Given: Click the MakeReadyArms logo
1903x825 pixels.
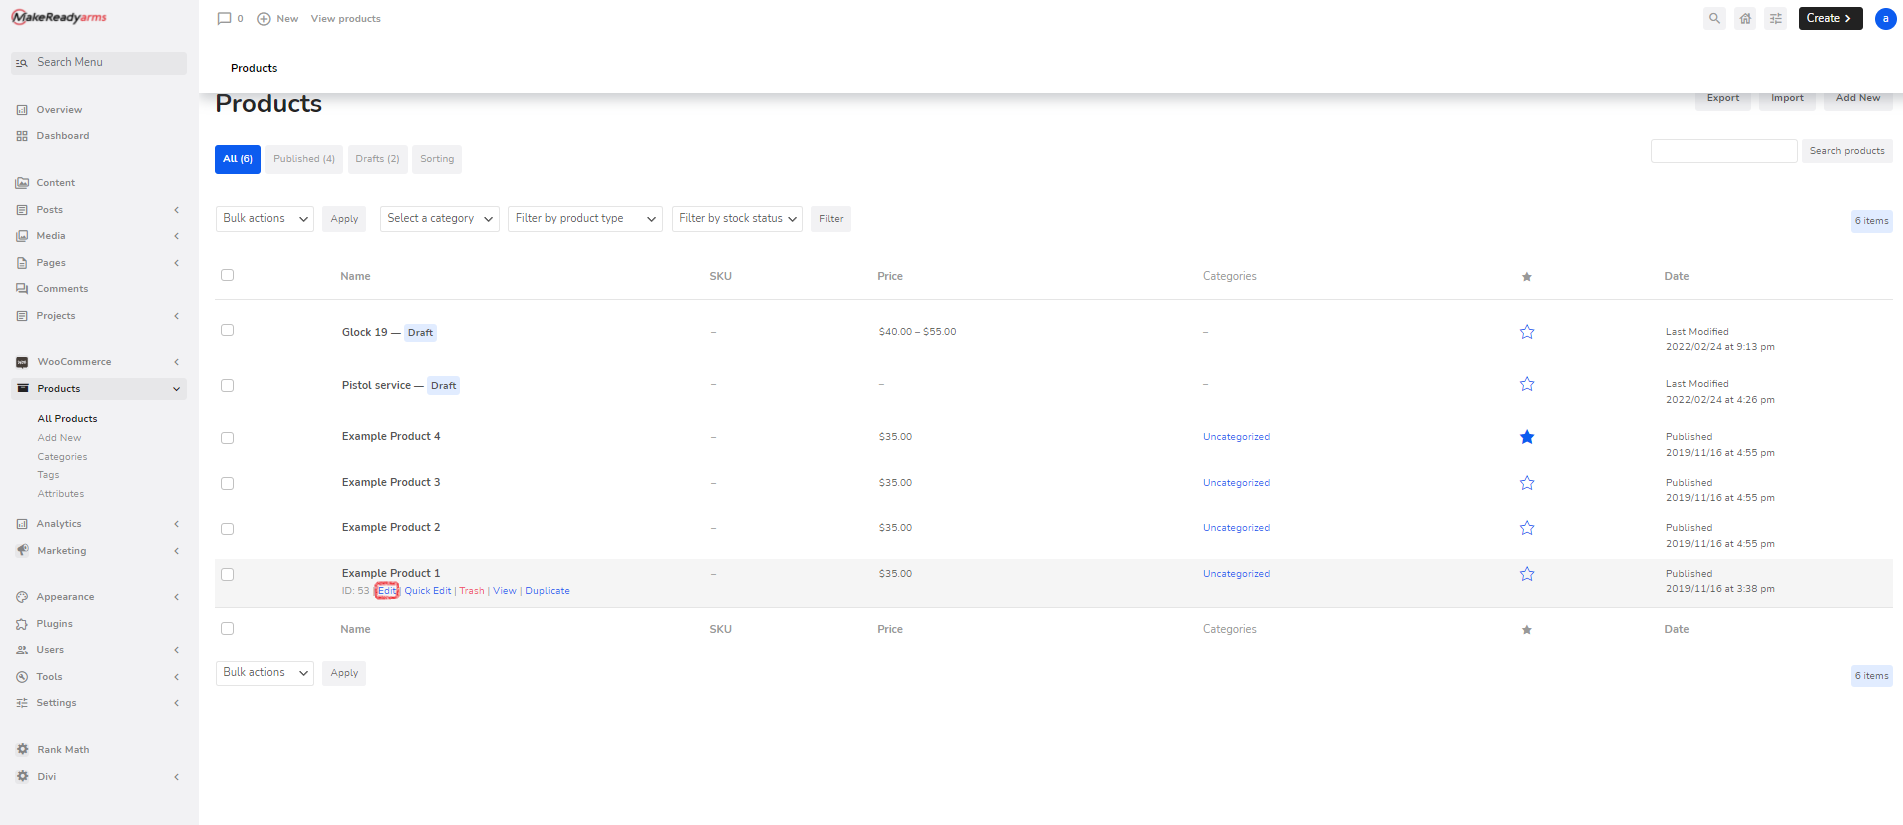Looking at the screenshot, I should click(59, 17).
